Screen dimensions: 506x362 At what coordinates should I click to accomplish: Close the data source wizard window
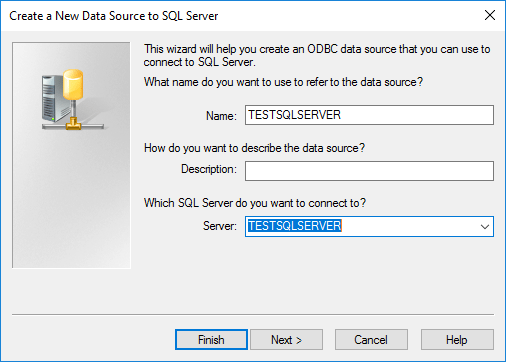pyautogui.click(x=490, y=15)
